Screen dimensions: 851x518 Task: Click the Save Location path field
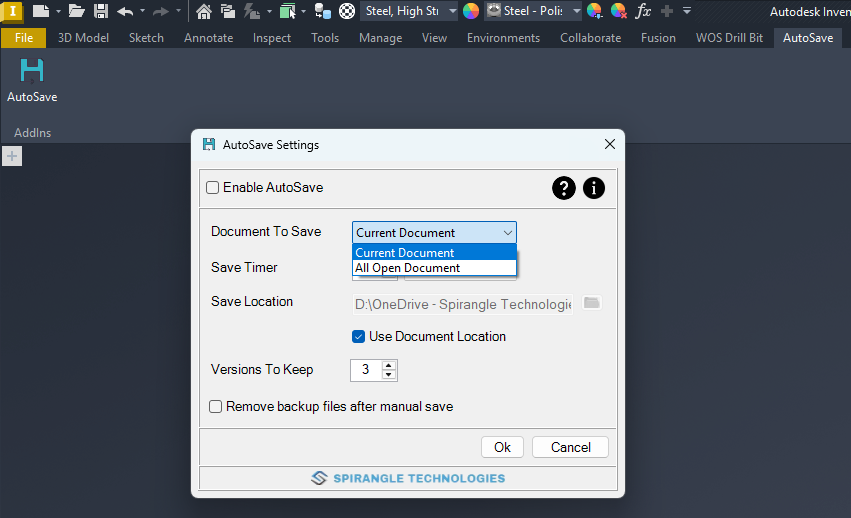463,304
